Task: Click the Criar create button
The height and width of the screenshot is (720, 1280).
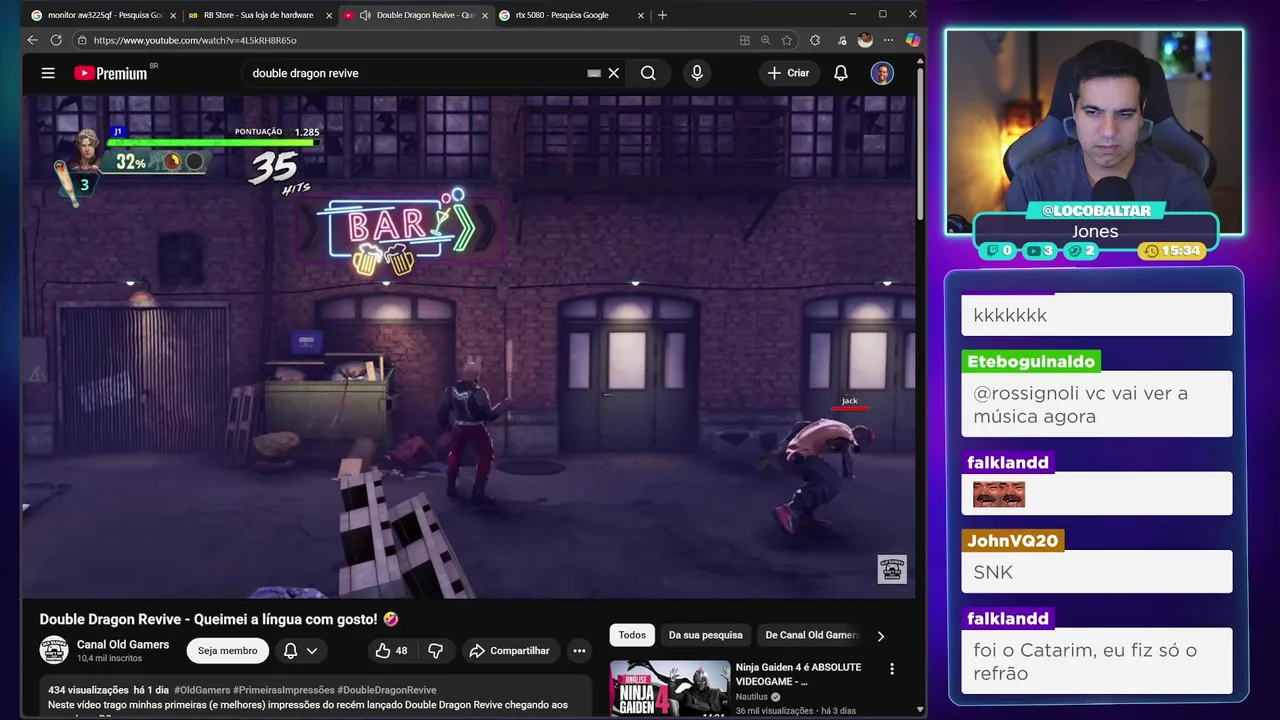Action: coord(788,73)
